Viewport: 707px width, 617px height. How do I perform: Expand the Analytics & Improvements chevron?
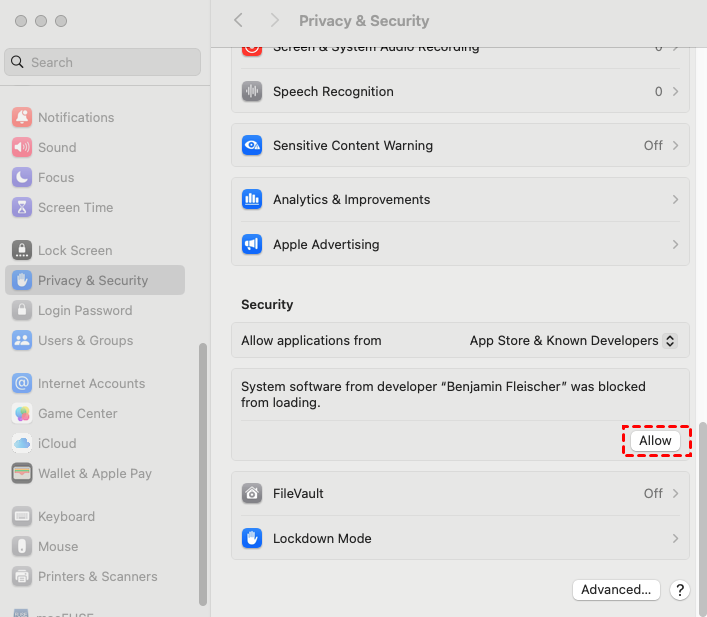pyautogui.click(x=676, y=199)
